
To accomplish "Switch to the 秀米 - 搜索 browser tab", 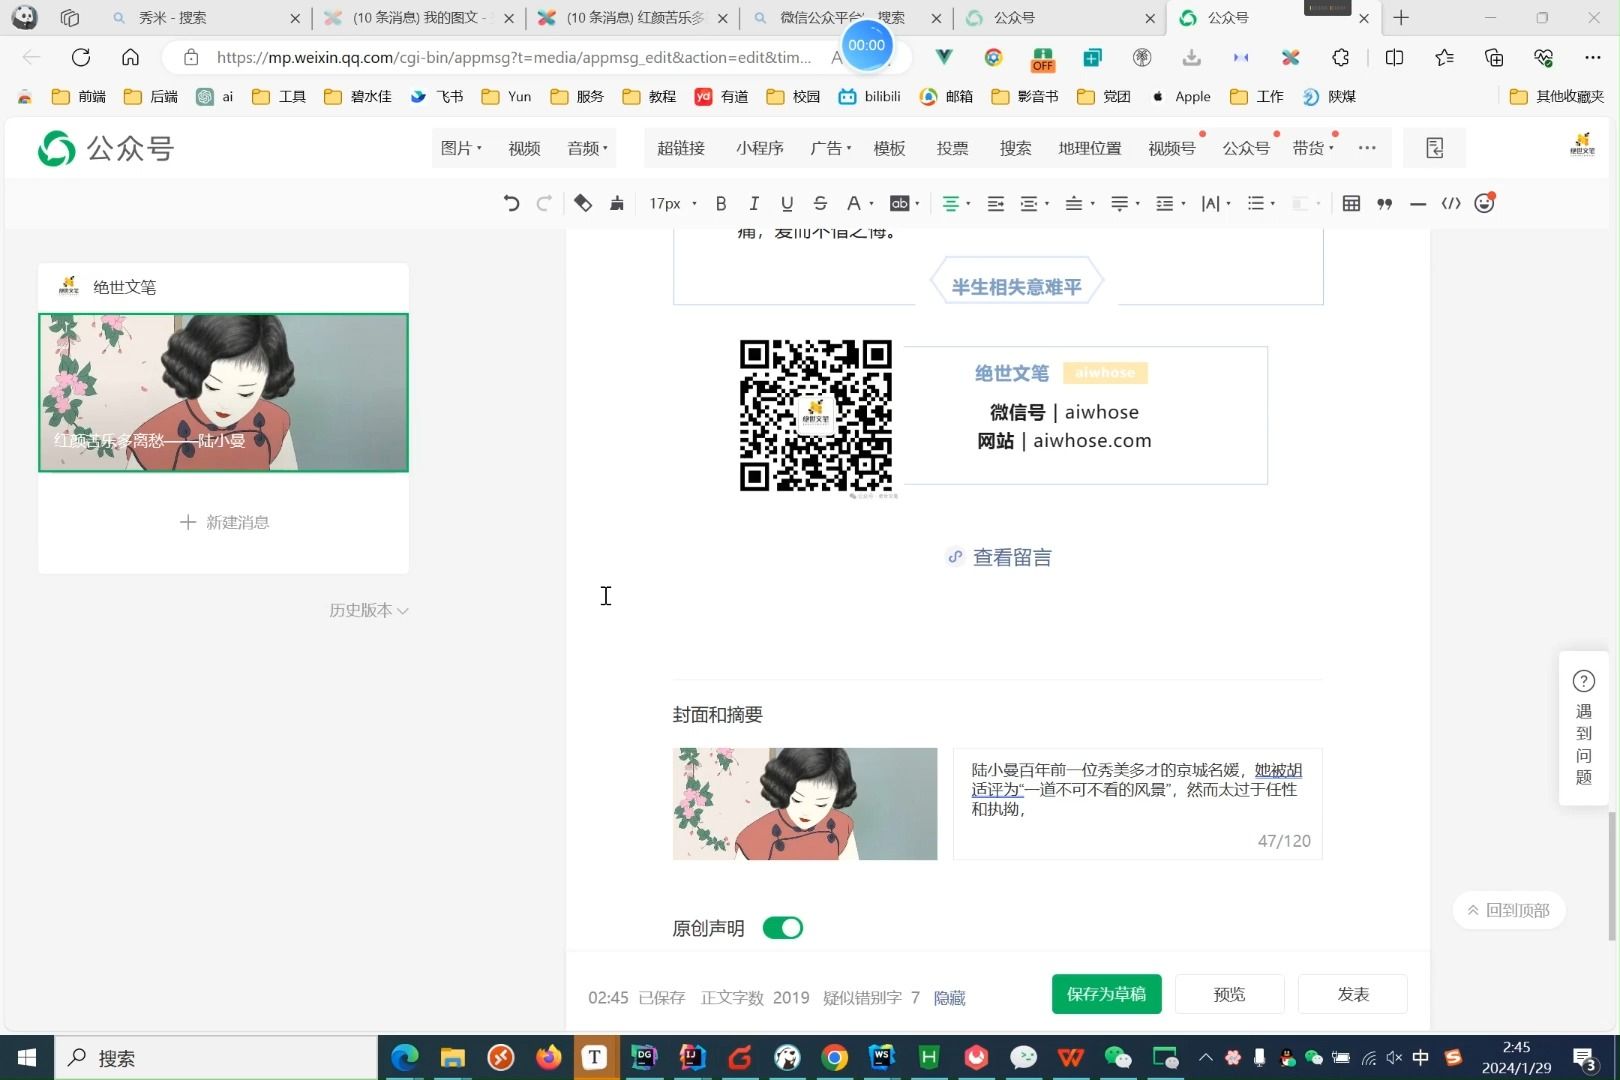I will pyautogui.click(x=205, y=18).
